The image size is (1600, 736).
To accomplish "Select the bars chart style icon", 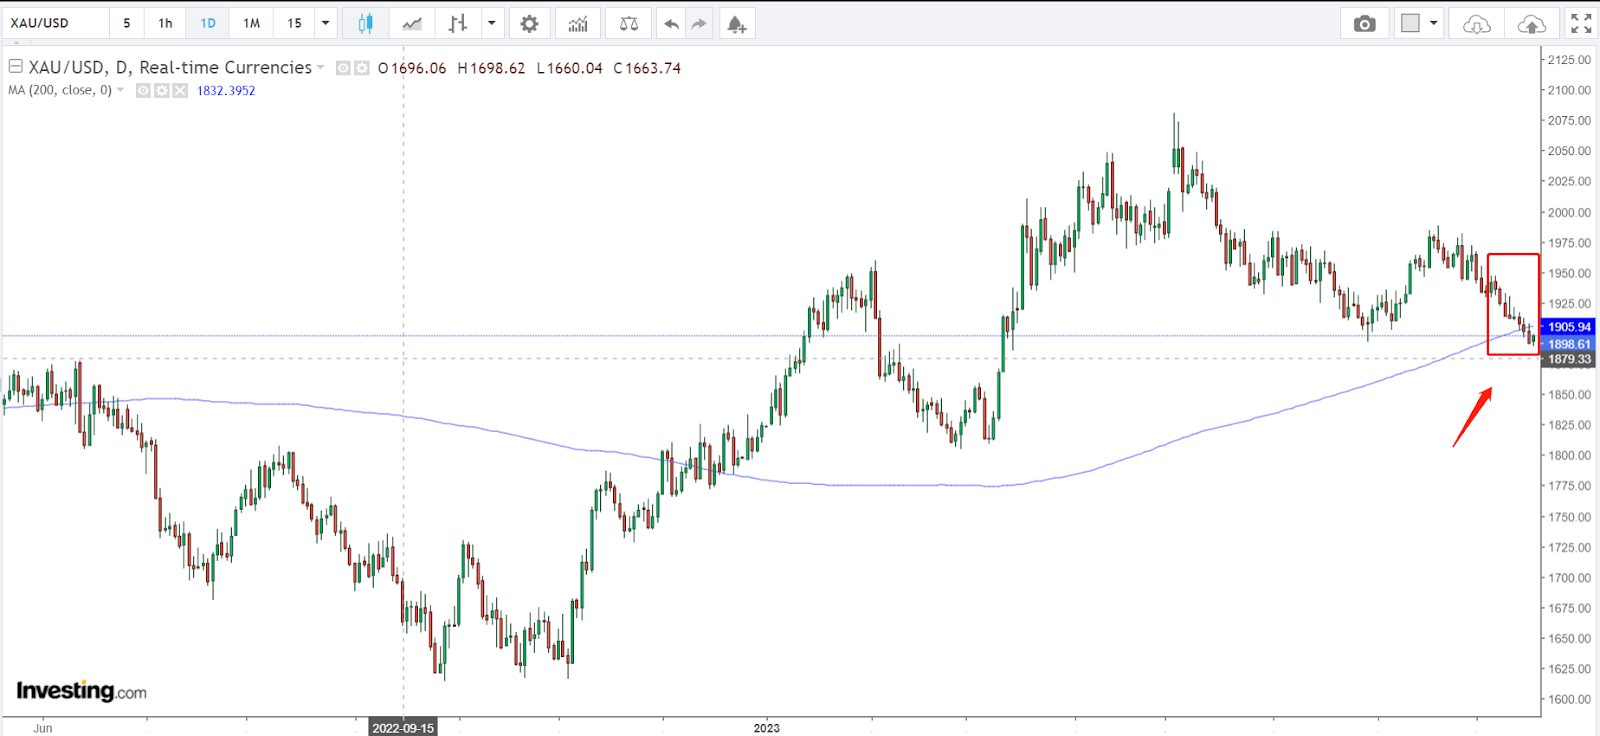I will pyautogui.click(x=458, y=23).
